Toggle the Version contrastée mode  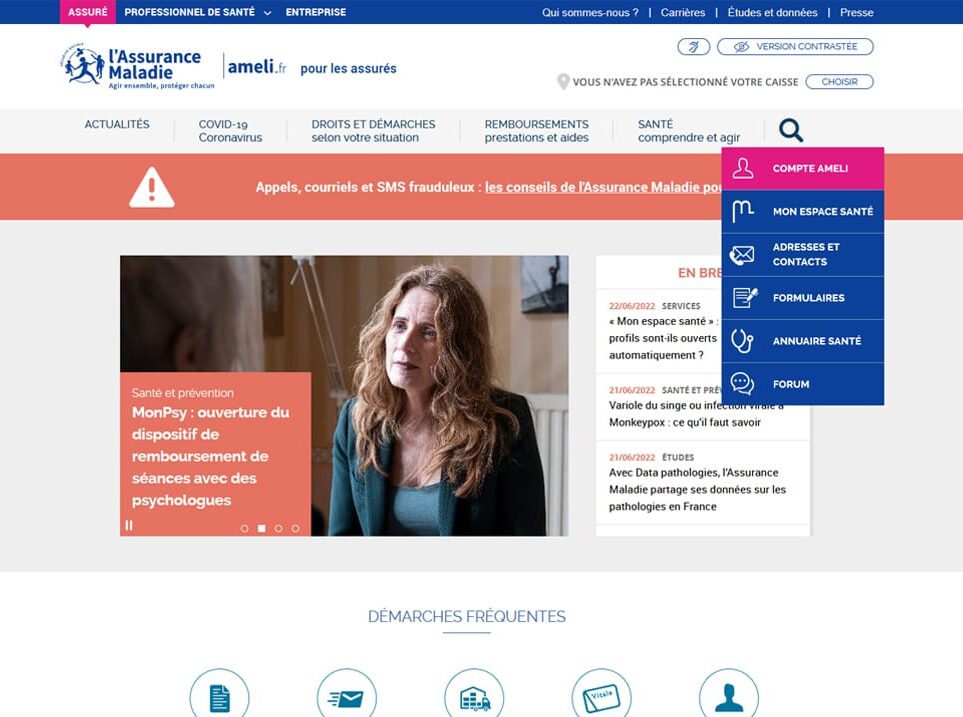click(x=795, y=47)
